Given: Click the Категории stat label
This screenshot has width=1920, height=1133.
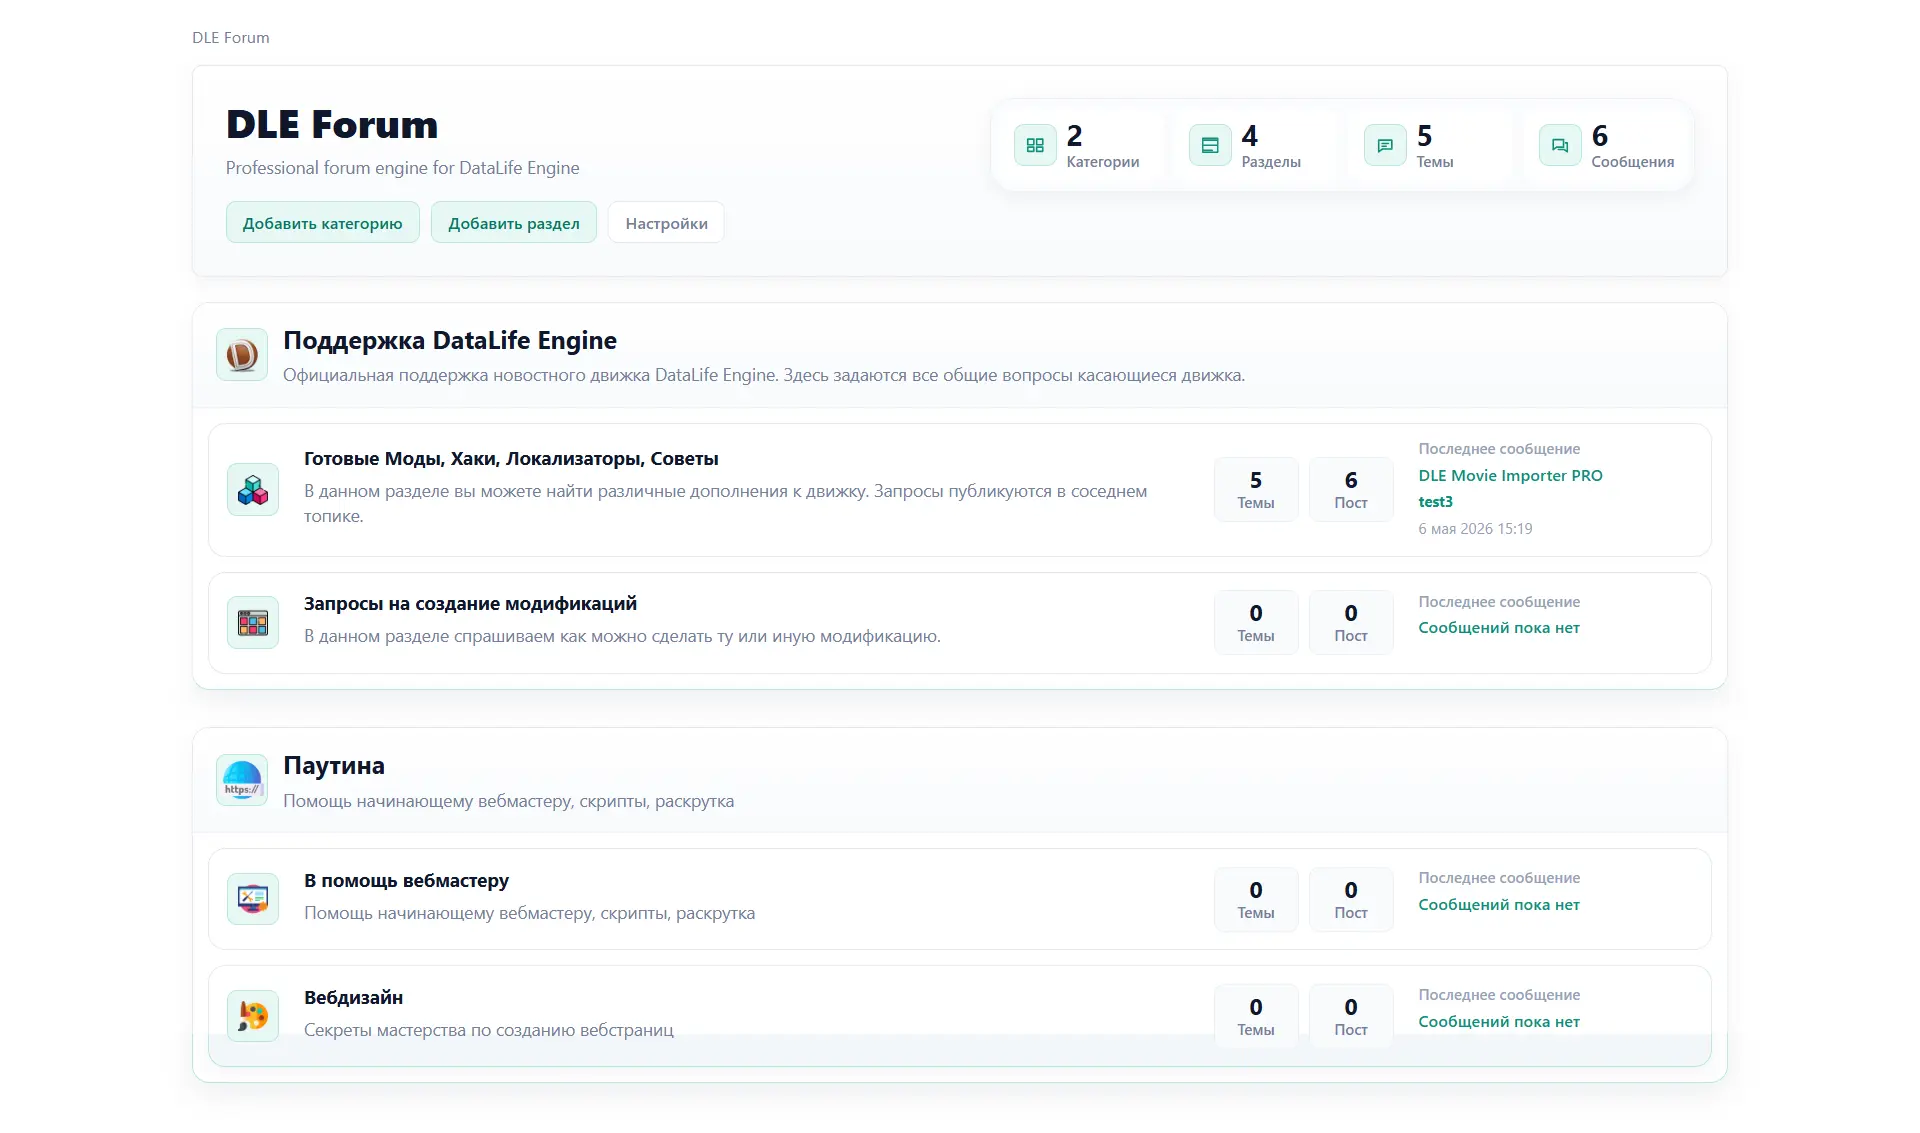Looking at the screenshot, I should coord(1103,162).
